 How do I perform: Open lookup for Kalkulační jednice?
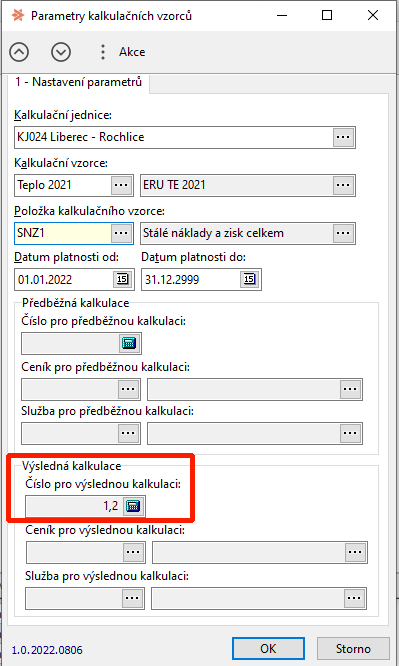[x=343, y=138]
